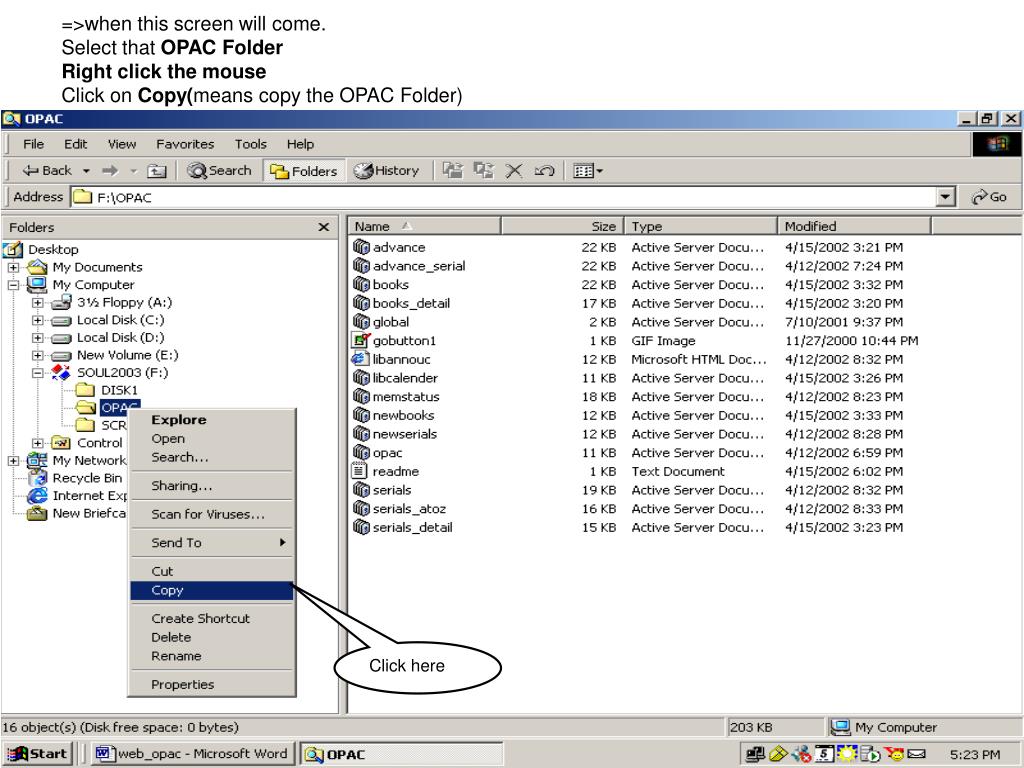Select the advance ASP file icon

[x=361, y=247]
